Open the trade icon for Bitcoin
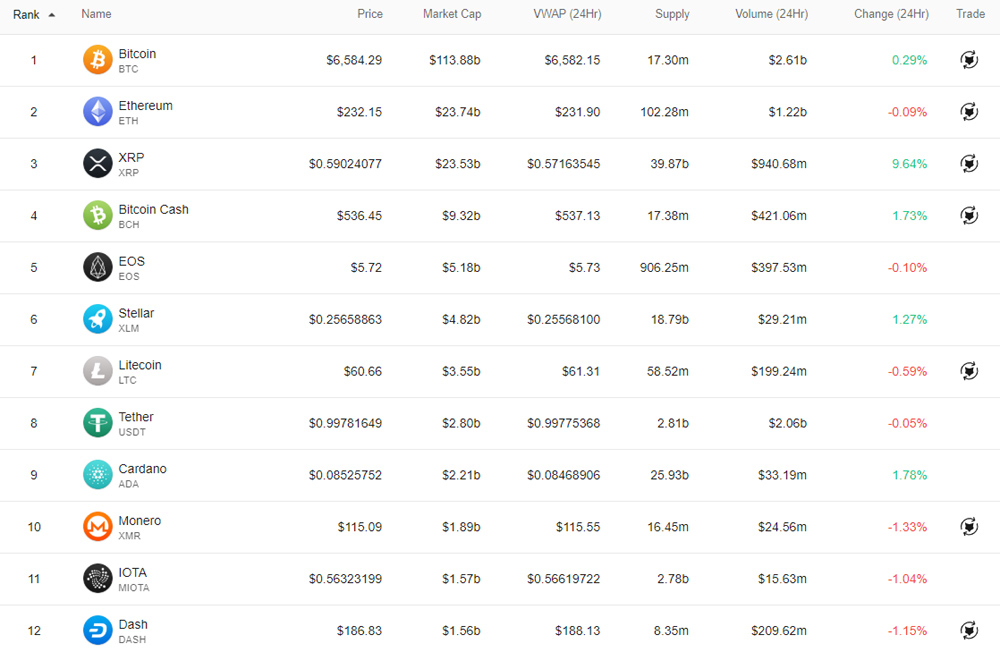This screenshot has height=652, width=1000. pyautogui.click(x=969, y=60)
